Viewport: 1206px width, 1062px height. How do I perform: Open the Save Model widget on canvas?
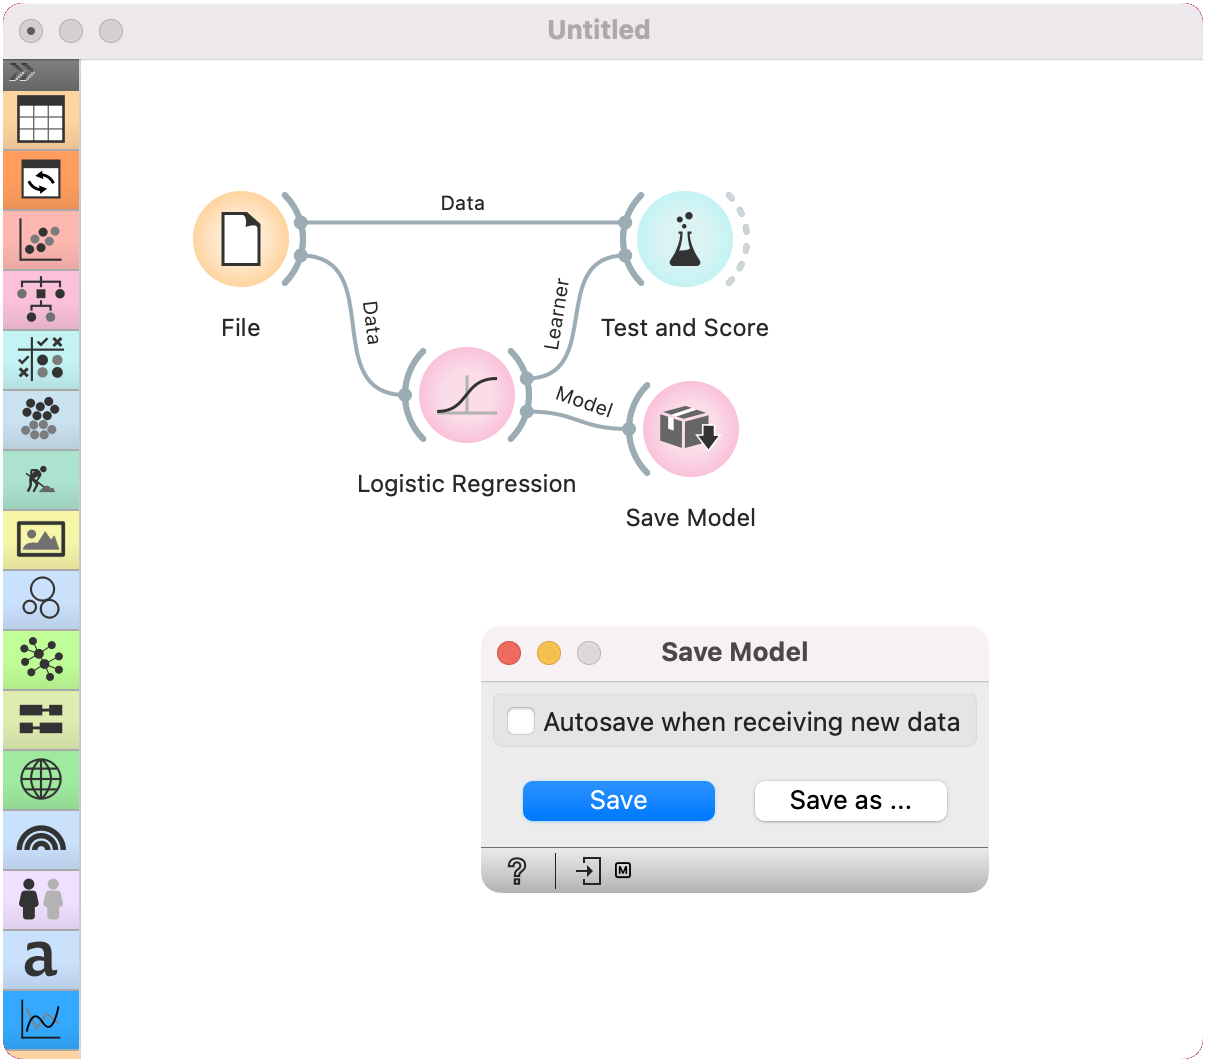(x=690, y=428)
